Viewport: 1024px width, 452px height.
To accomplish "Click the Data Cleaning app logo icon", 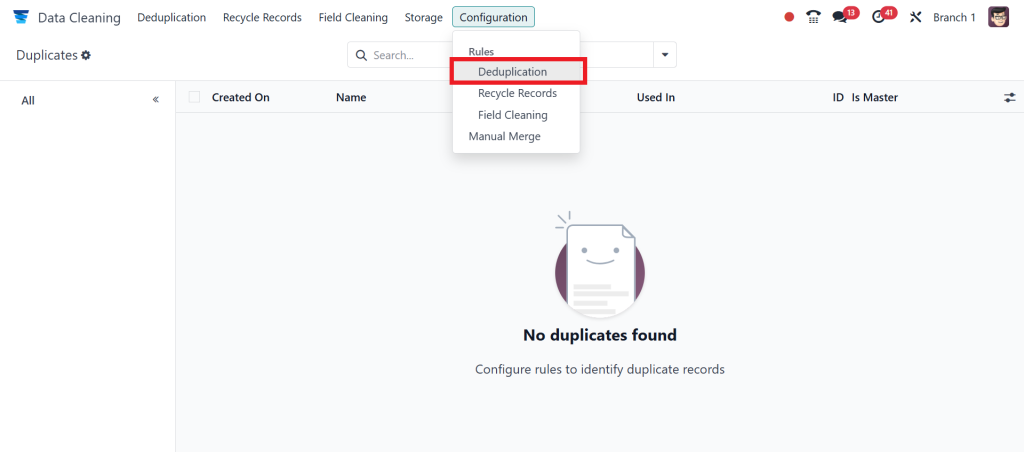I will 21,17.
